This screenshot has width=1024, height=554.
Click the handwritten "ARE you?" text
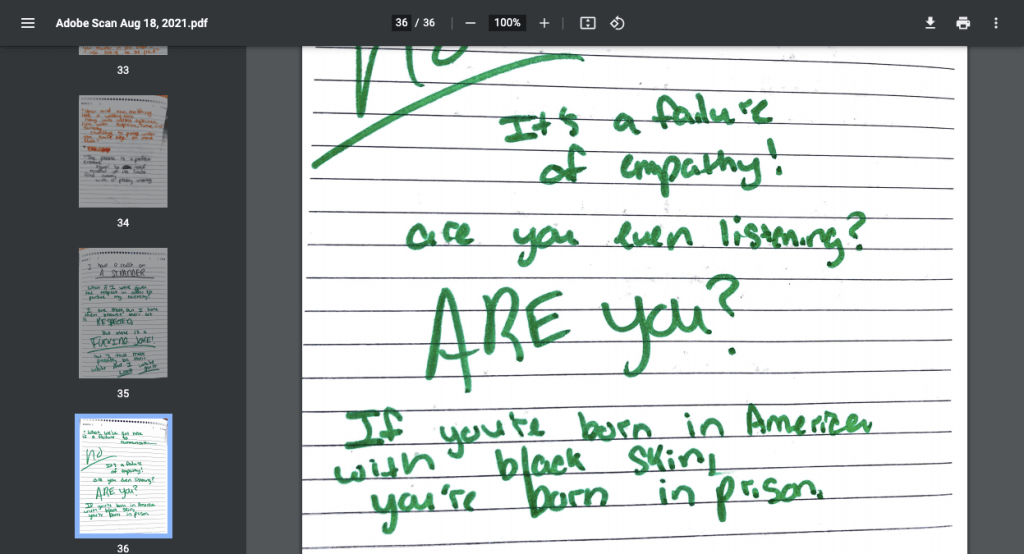580,325
